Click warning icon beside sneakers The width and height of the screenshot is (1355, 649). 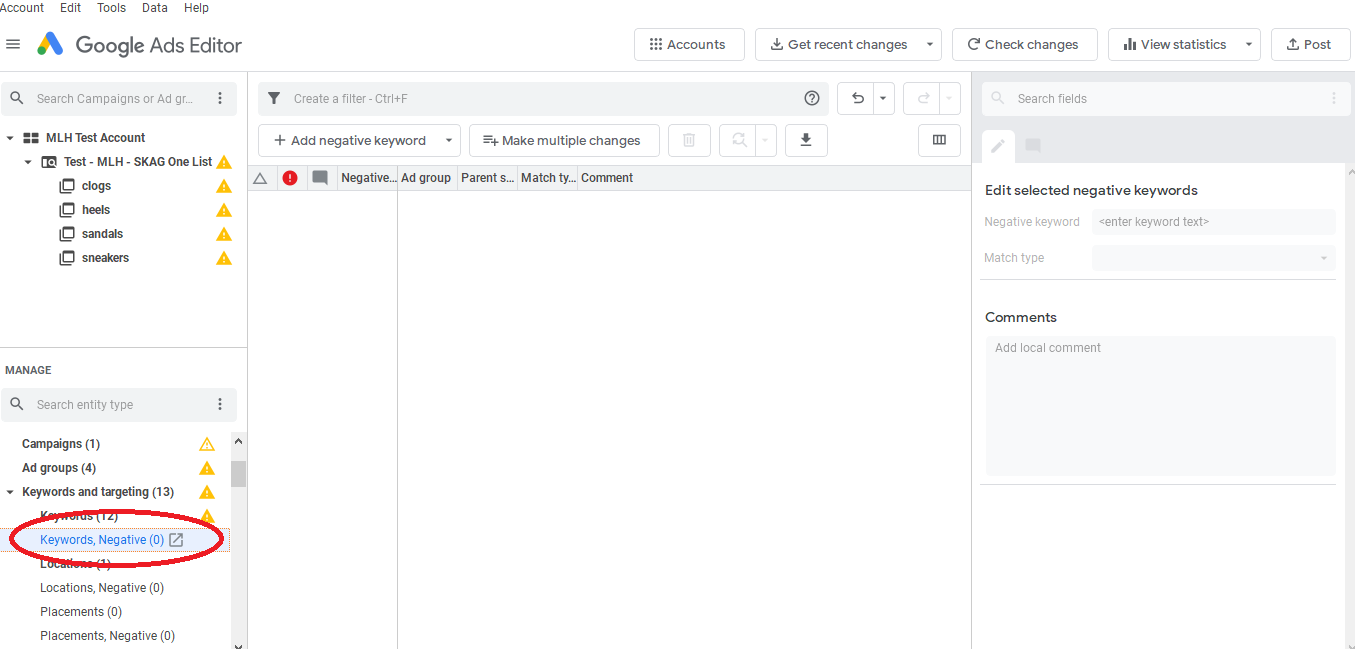(224, 258)
